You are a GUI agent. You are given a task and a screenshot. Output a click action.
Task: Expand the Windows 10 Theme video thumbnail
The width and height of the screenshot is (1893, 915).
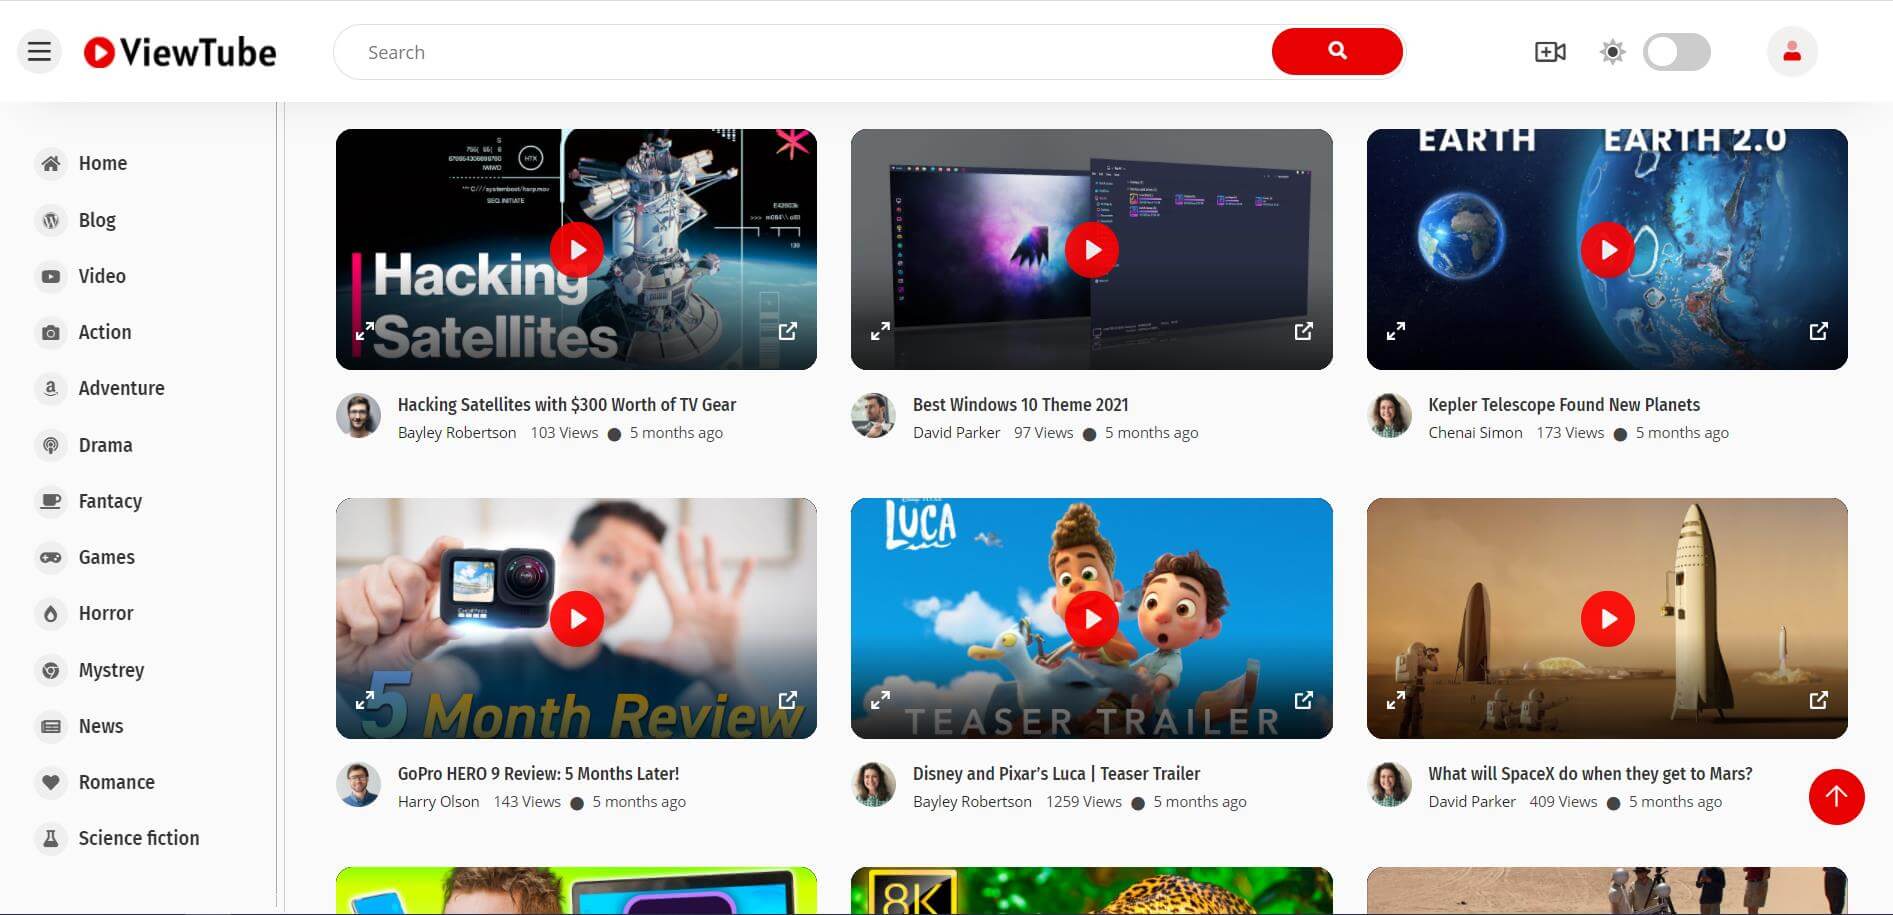tap(880, 331)
